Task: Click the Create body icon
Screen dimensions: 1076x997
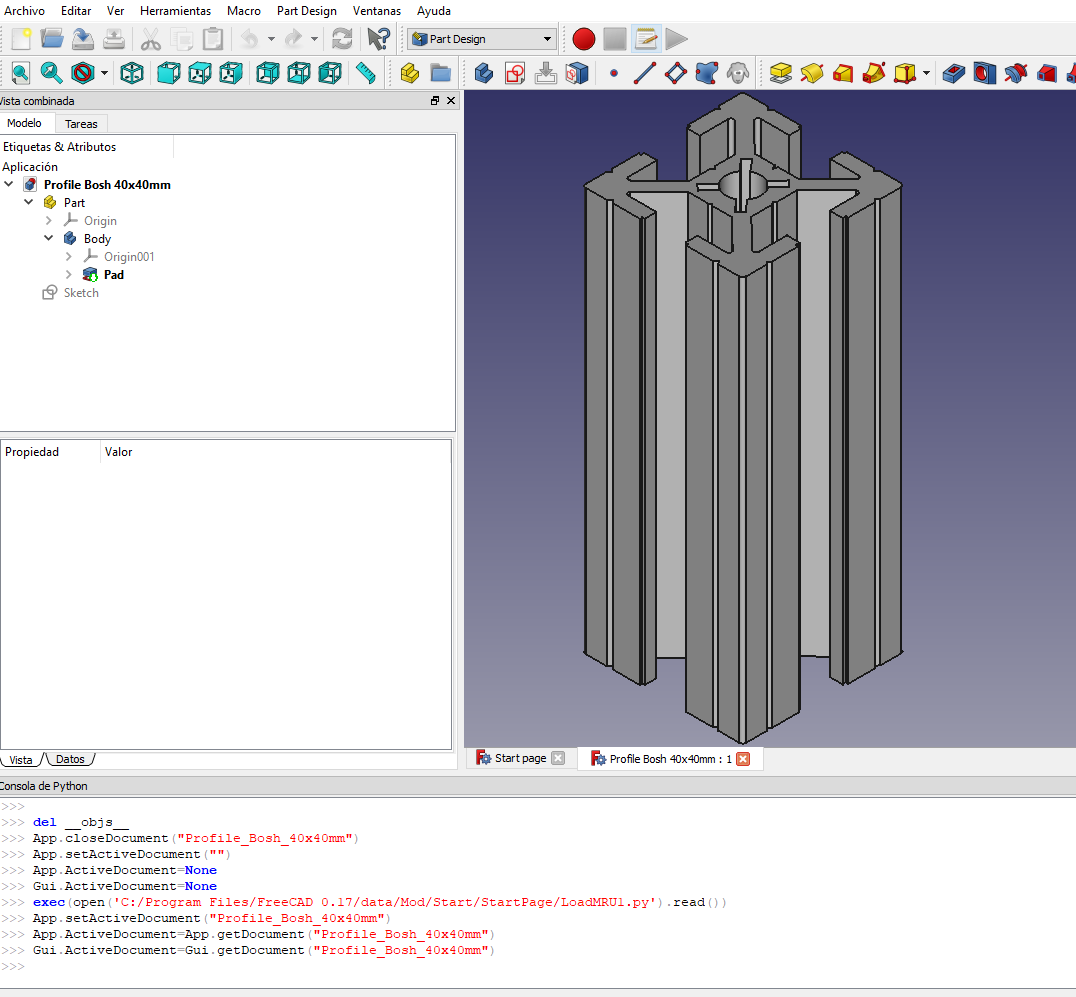Action: [484, 73]
